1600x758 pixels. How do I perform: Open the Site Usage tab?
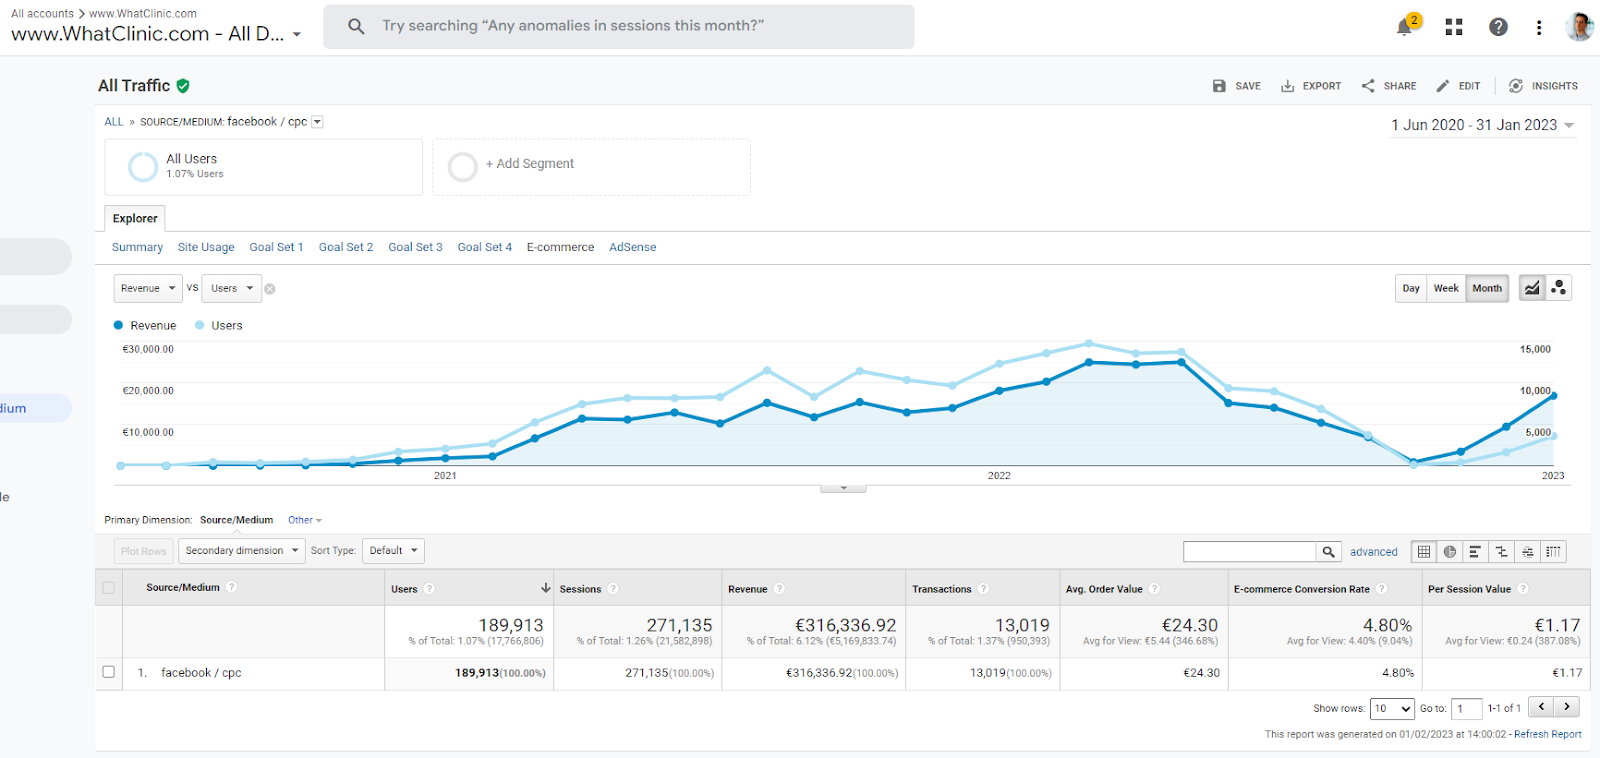pos(206,247)
